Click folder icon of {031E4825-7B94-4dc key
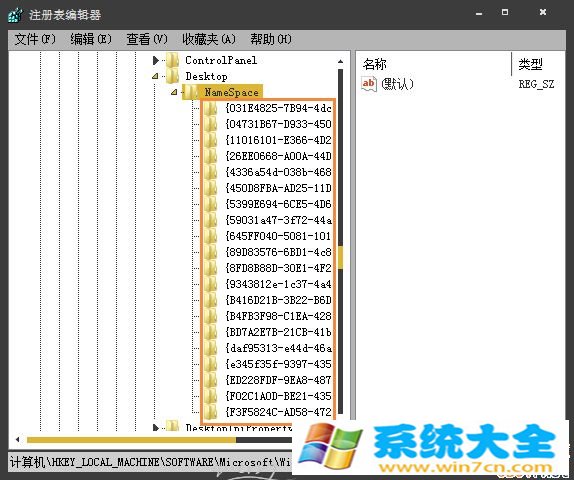 coord(210,108)
